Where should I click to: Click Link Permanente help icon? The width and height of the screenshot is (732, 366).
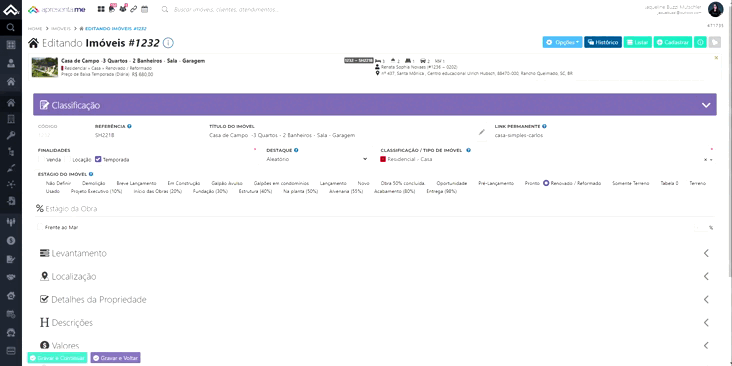pyautogui.click(x=544, y=126)
